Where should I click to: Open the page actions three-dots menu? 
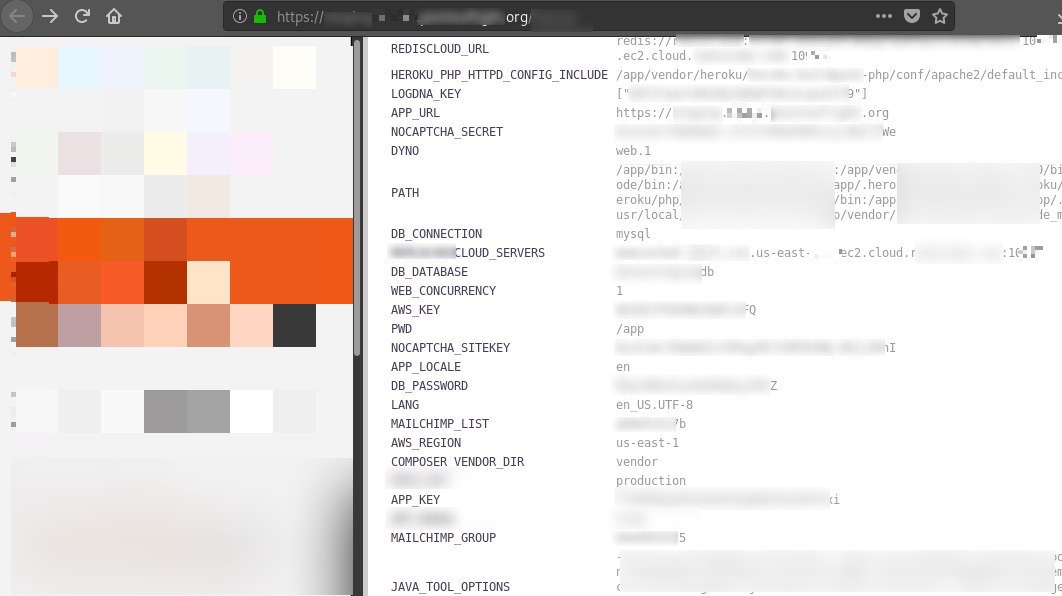pyautogui.click(x=884, y=16)
